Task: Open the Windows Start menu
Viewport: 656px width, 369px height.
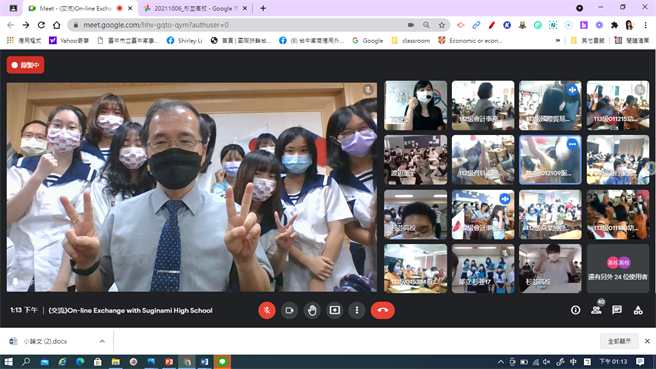Action: [8, 362]
